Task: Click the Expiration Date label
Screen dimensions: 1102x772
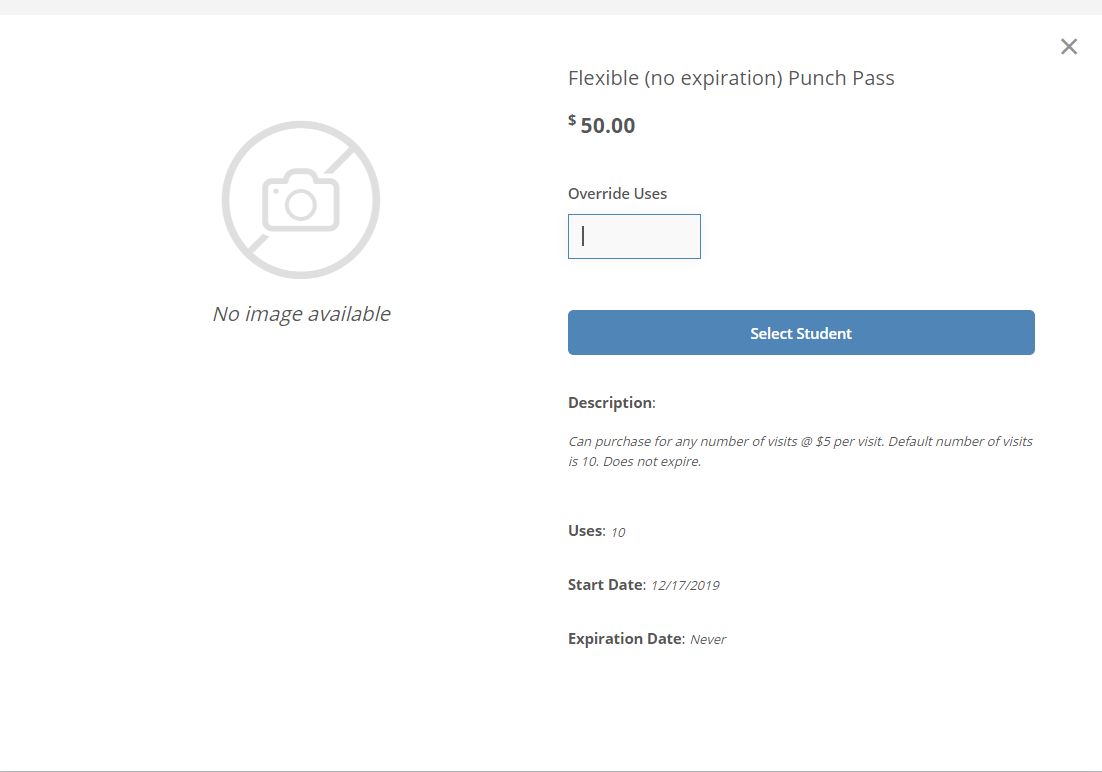Action: point(626,639)
